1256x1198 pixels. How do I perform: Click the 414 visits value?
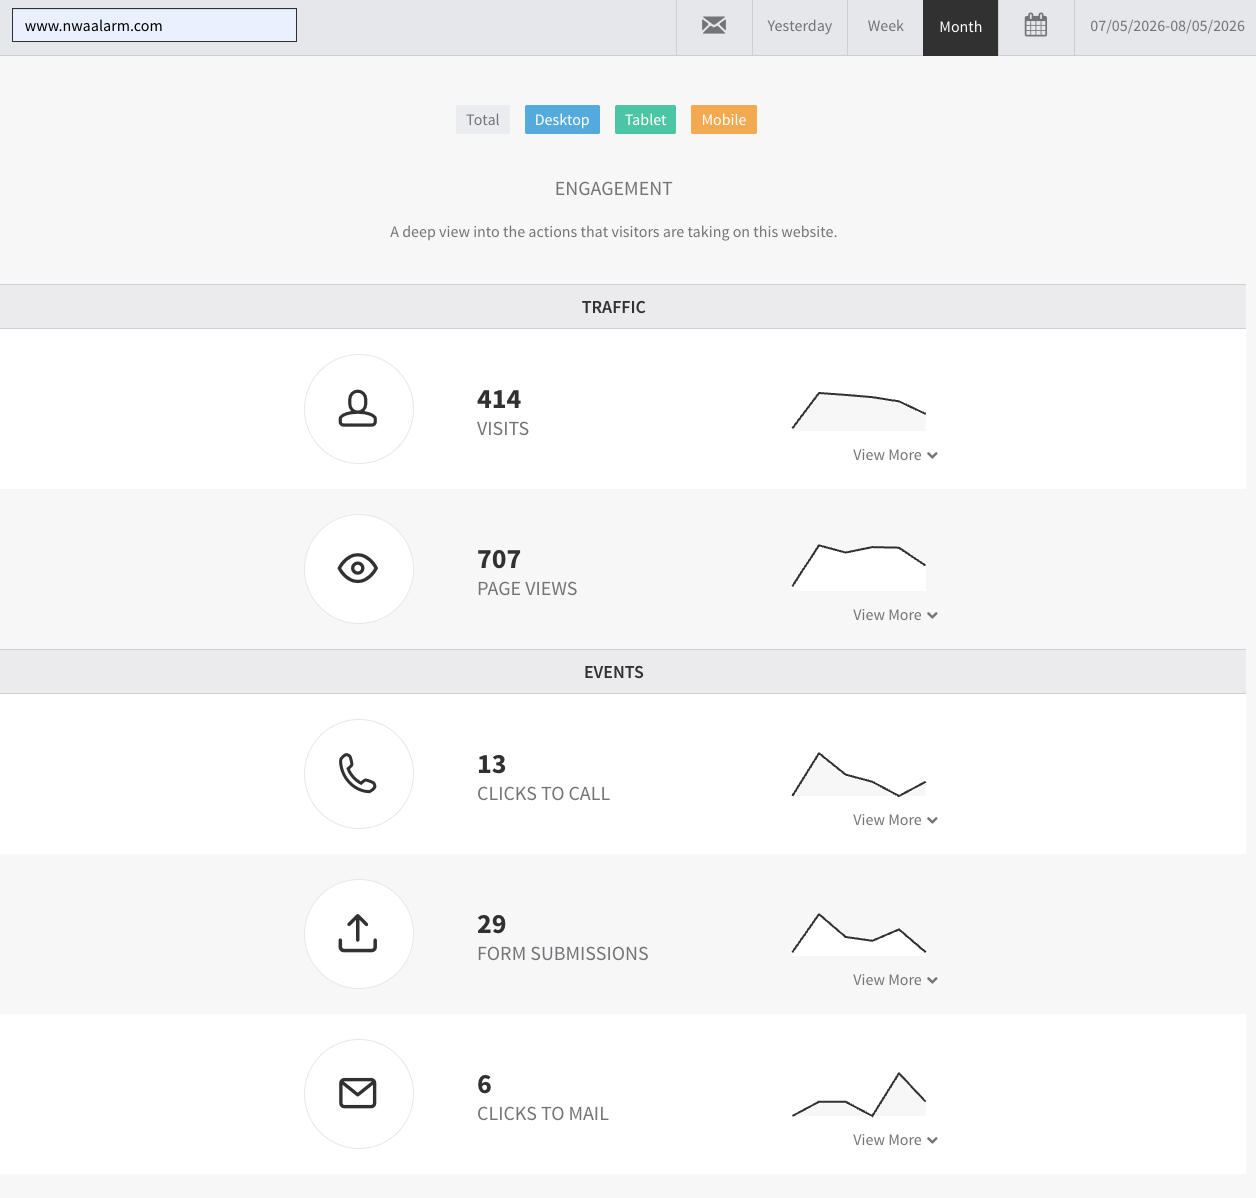pos(499,399)
